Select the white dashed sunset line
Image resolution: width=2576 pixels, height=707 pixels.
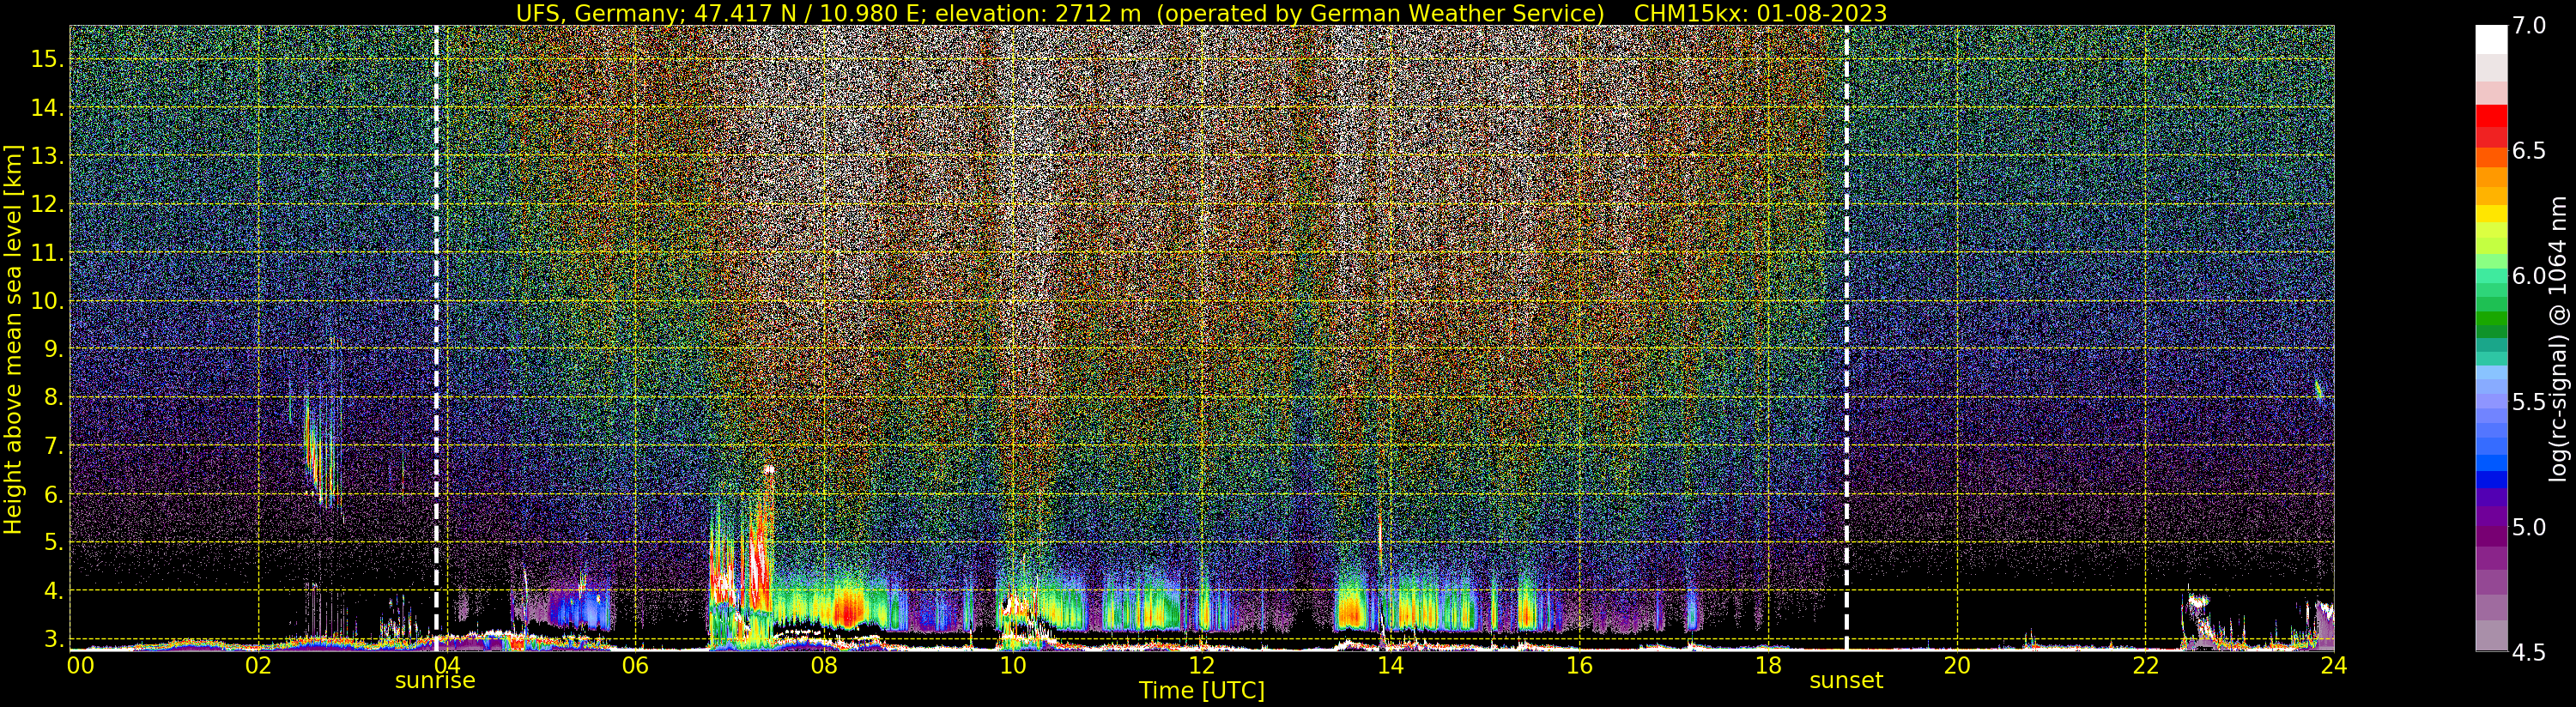click(x=1846, y=338)
